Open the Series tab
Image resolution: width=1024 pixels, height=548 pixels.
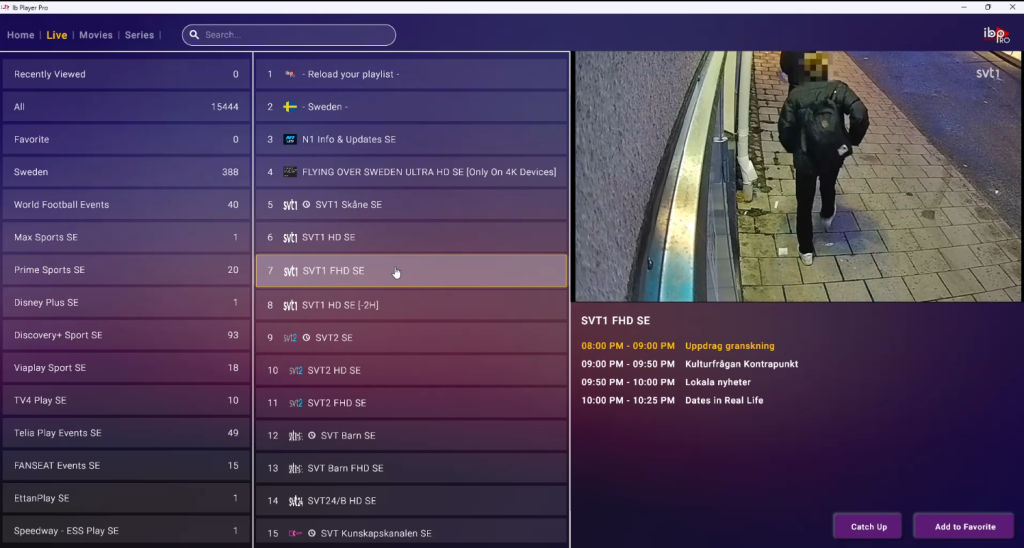click(x=139, y=35)
